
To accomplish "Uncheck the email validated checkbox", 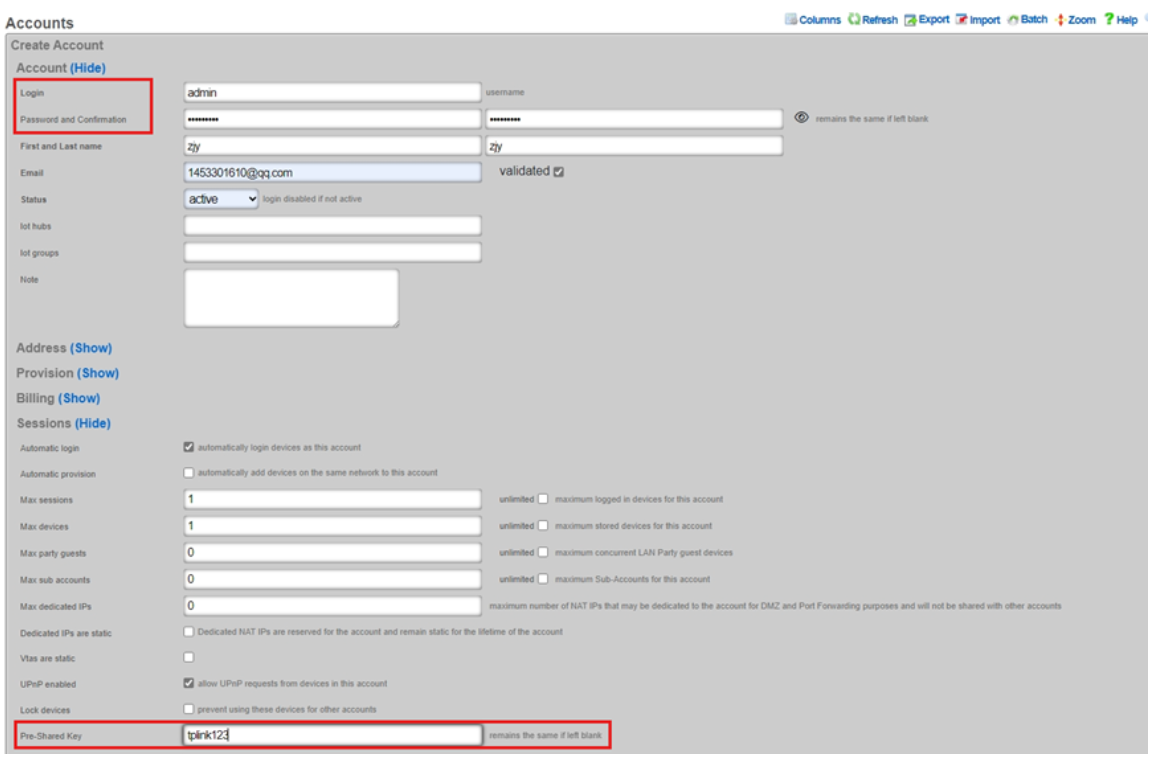I will coord(558,172).
